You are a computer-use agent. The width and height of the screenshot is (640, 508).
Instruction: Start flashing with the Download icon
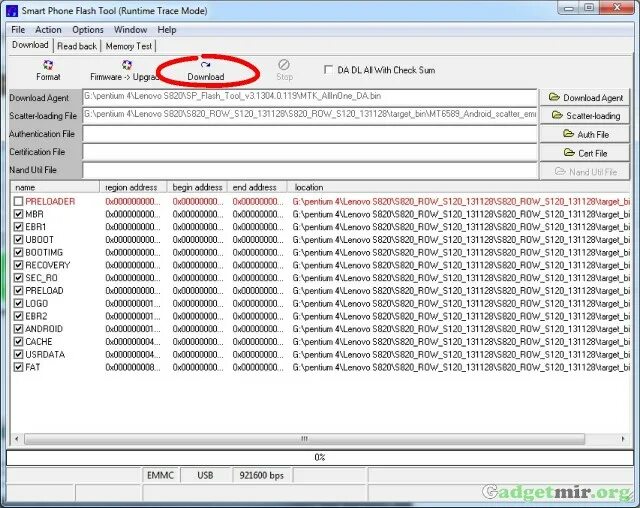[205, 65]
